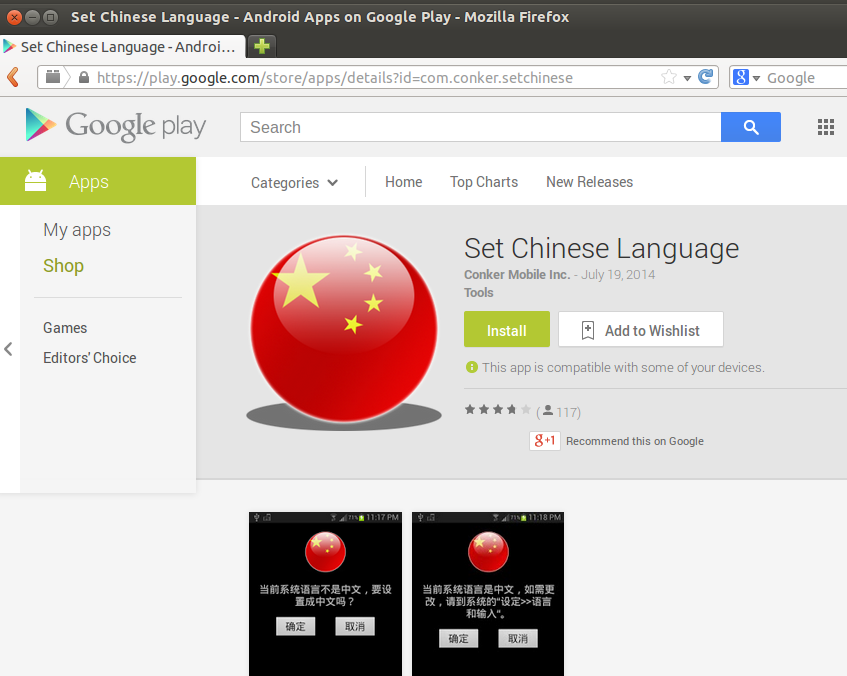Click the 117 ratings count
847x676 pixels.
click(567, 412)
